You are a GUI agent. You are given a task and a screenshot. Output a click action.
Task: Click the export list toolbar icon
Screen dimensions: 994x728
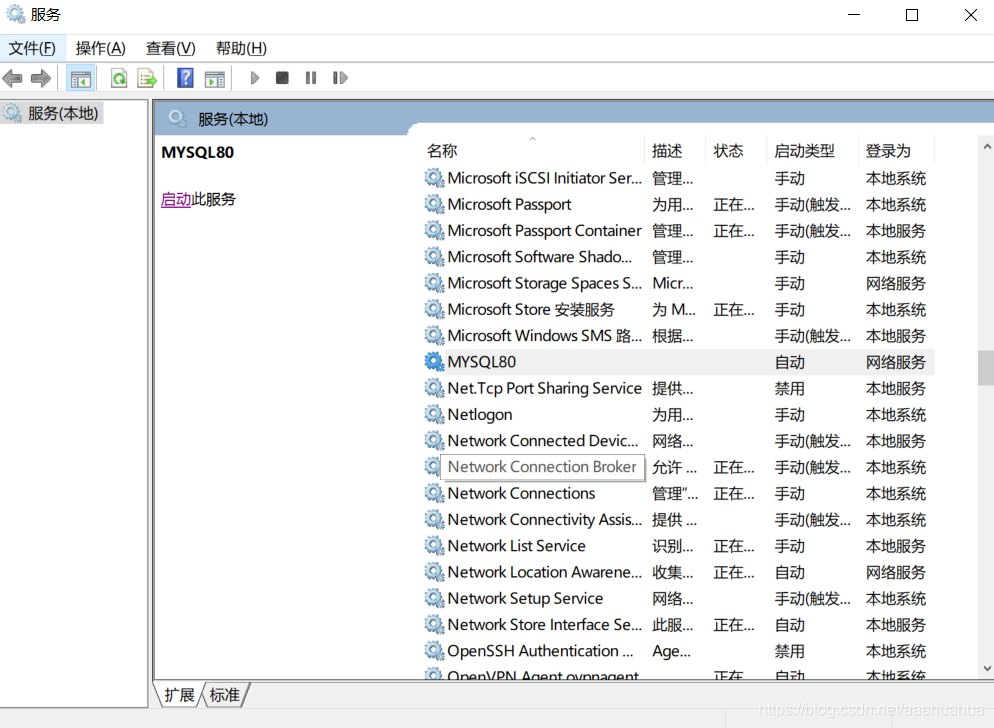(x=147, y=79)
